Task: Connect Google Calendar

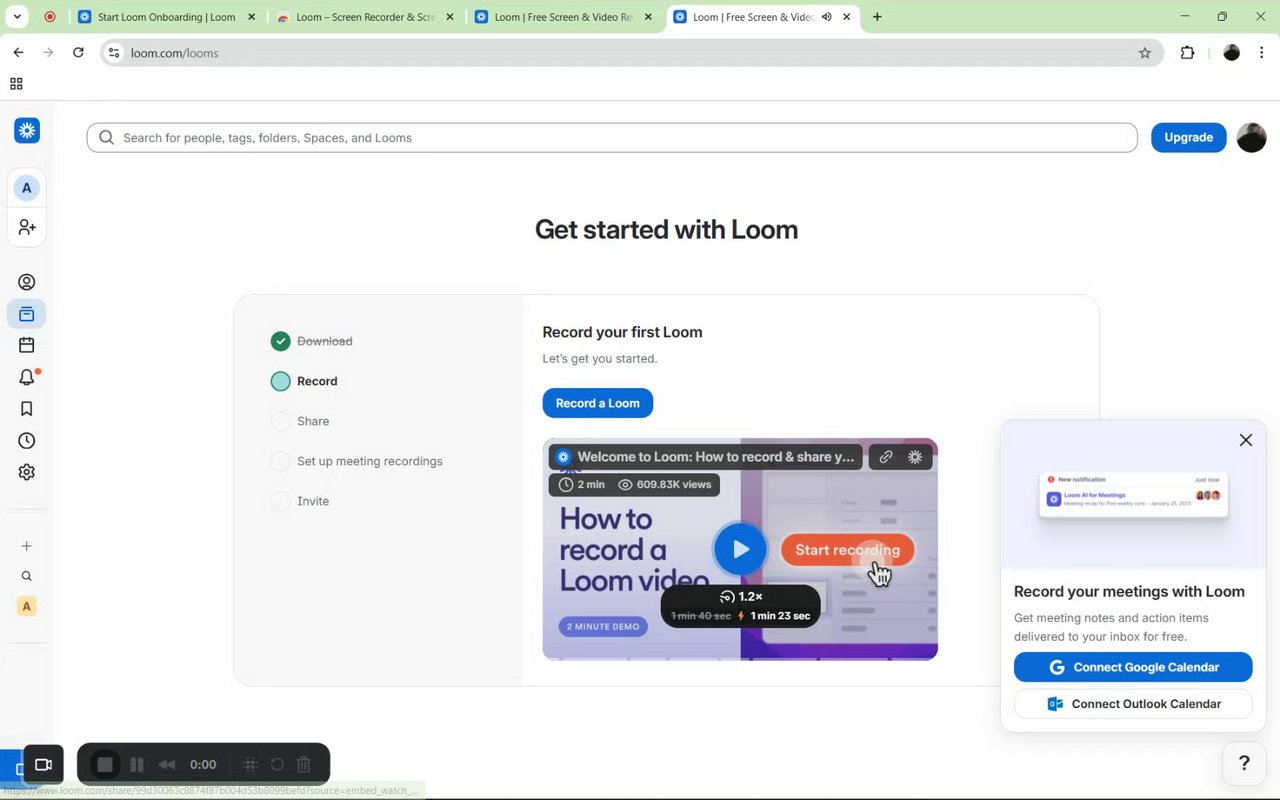Action: click(x=1133, y=667)
